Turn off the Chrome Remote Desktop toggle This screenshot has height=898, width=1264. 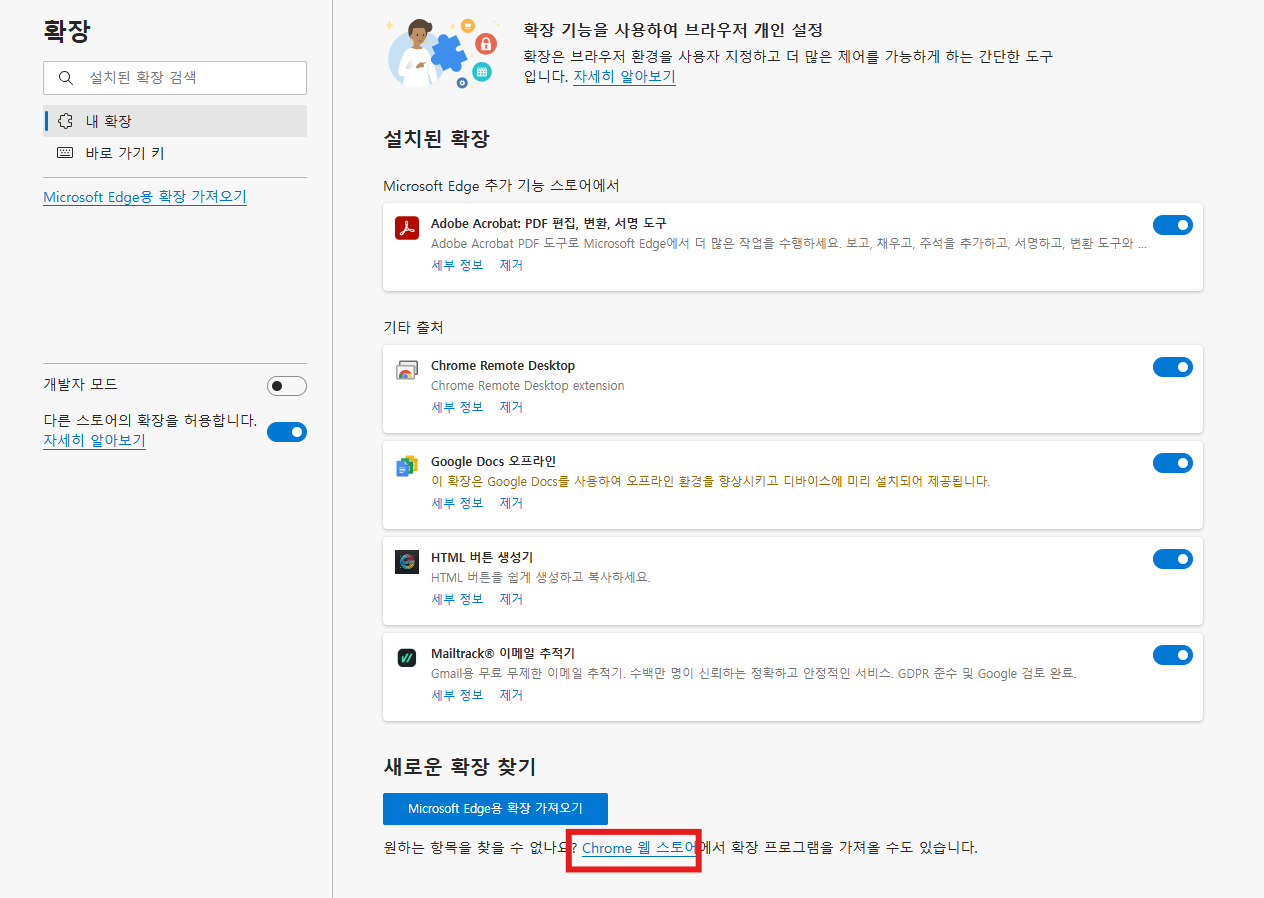(x=1173, y=367)
